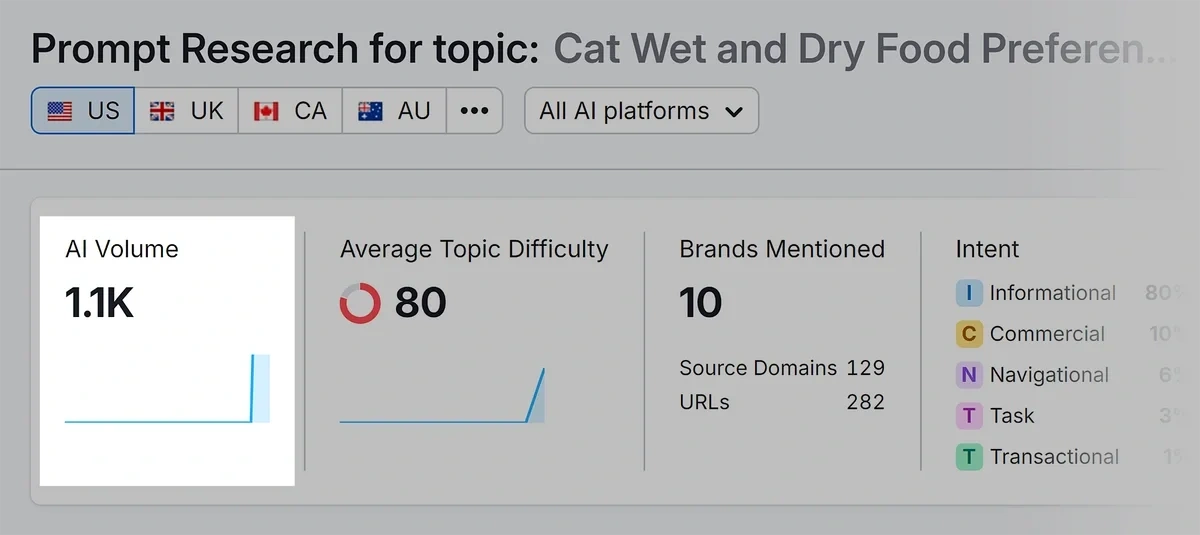
Task: Click the Transactional intent T icon
Action: 969,457
